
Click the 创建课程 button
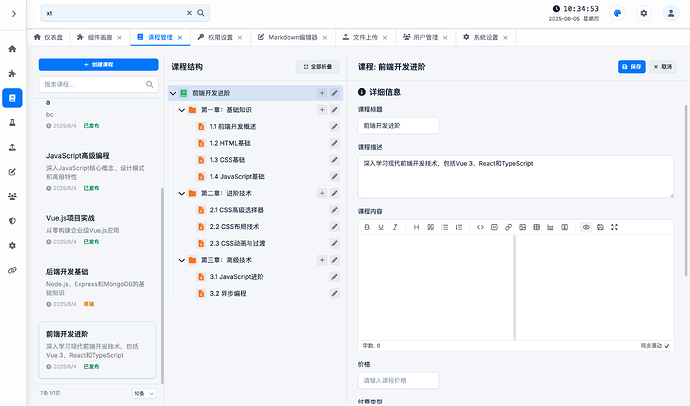[x=99, y=65]
